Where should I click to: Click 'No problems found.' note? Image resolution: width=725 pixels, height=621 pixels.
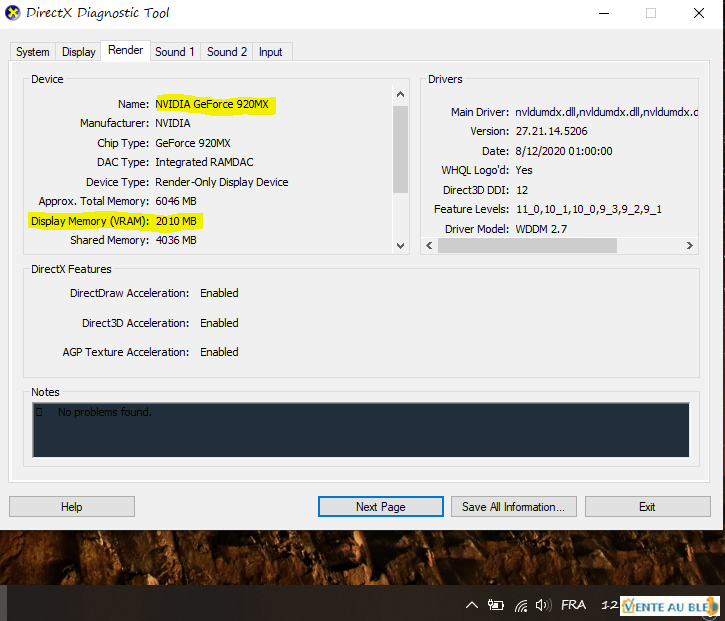(x=104, y=412)
